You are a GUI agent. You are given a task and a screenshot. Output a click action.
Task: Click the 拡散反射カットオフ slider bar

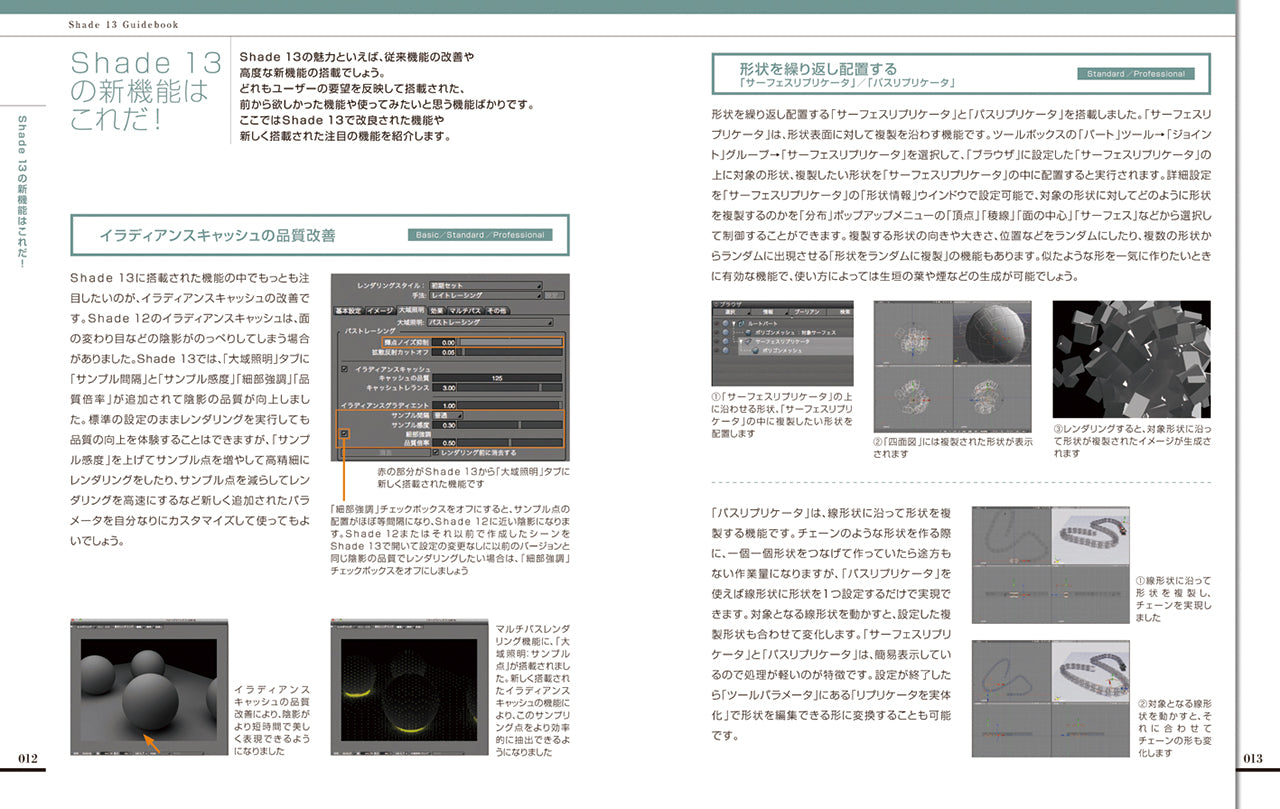[x=510, y=352]
